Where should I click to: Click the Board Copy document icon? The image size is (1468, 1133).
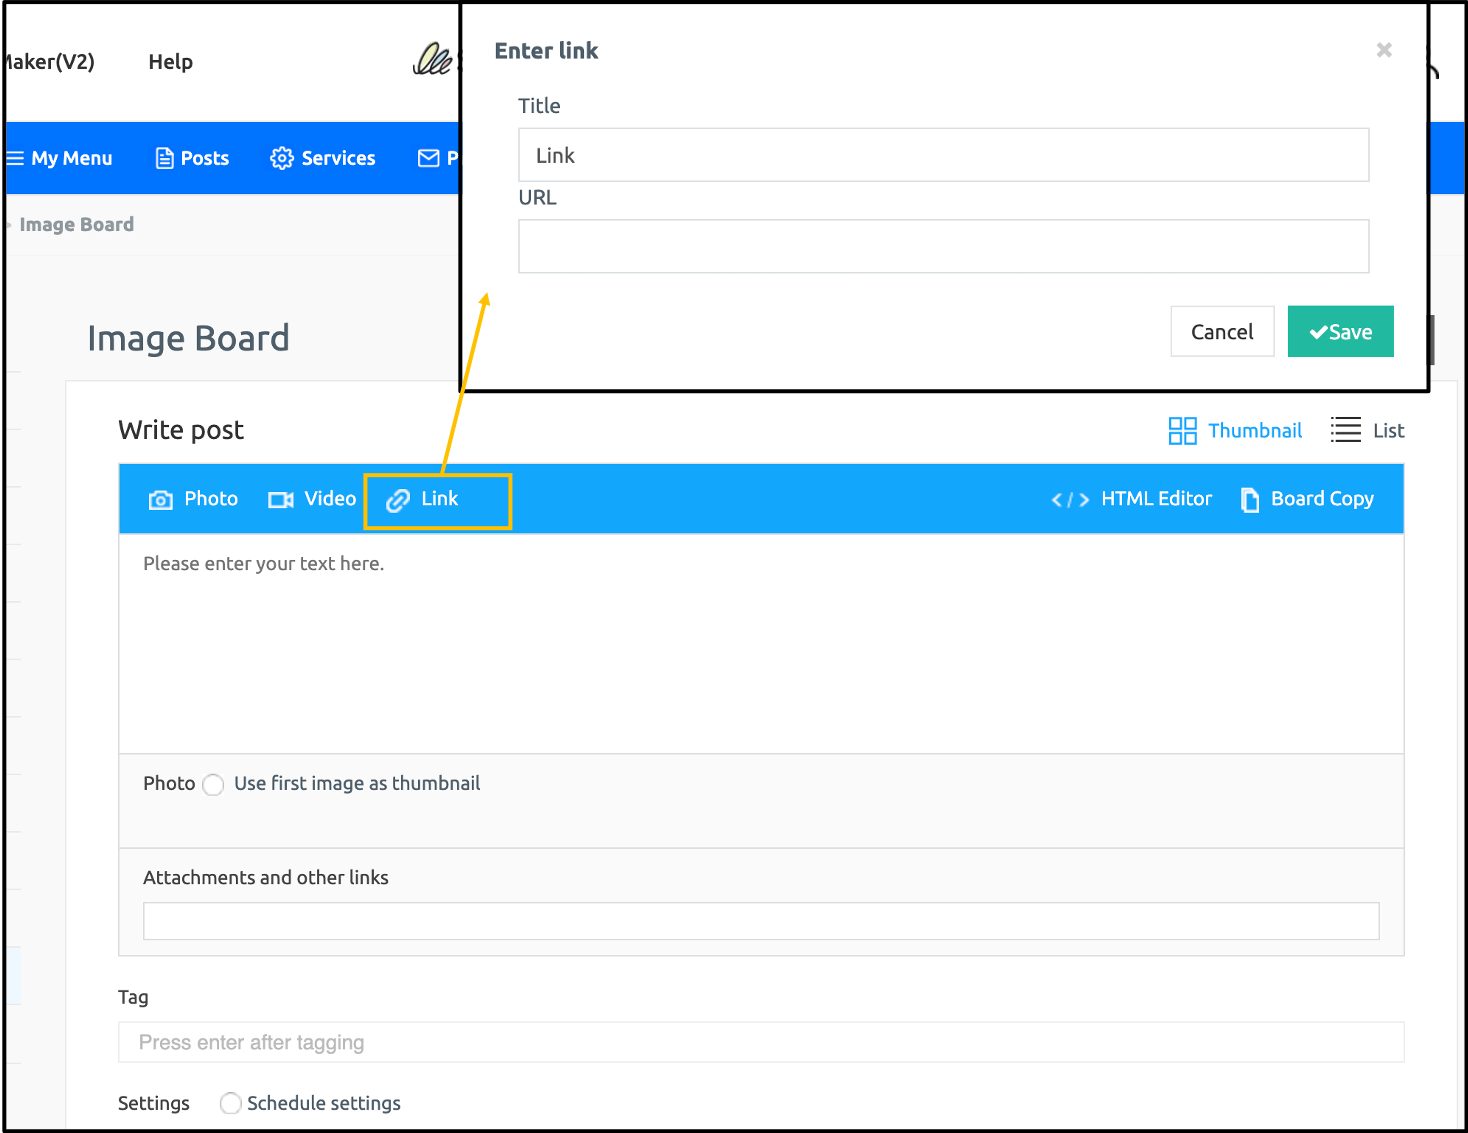[x=1250, y=500]
